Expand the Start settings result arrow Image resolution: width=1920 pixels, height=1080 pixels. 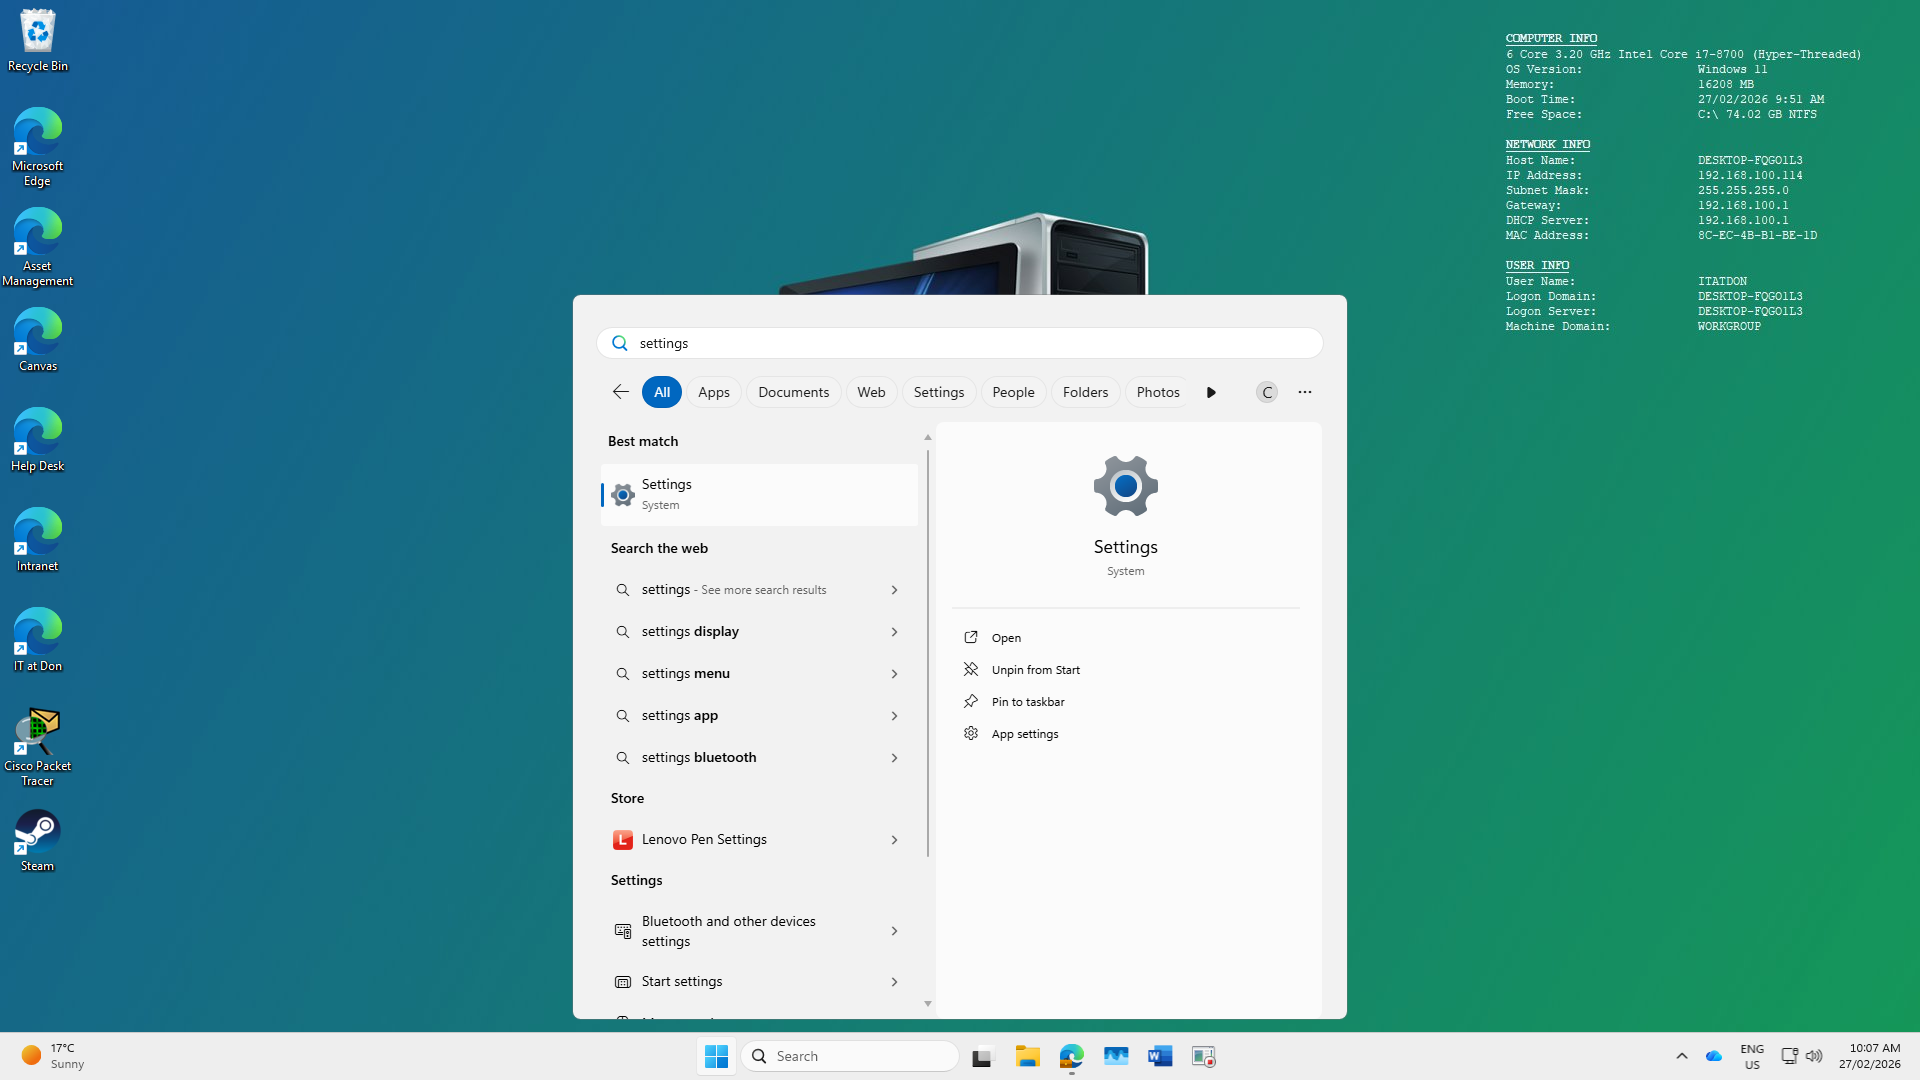(894, 982)
